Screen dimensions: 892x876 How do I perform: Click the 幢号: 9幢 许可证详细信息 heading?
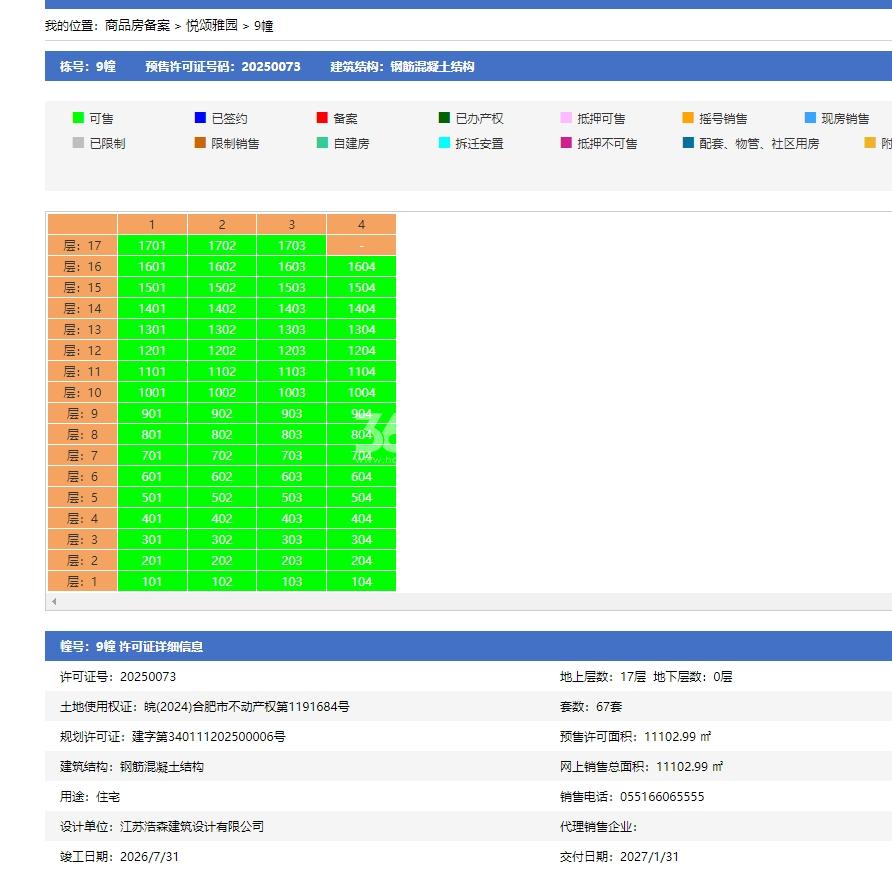[131, 647]
